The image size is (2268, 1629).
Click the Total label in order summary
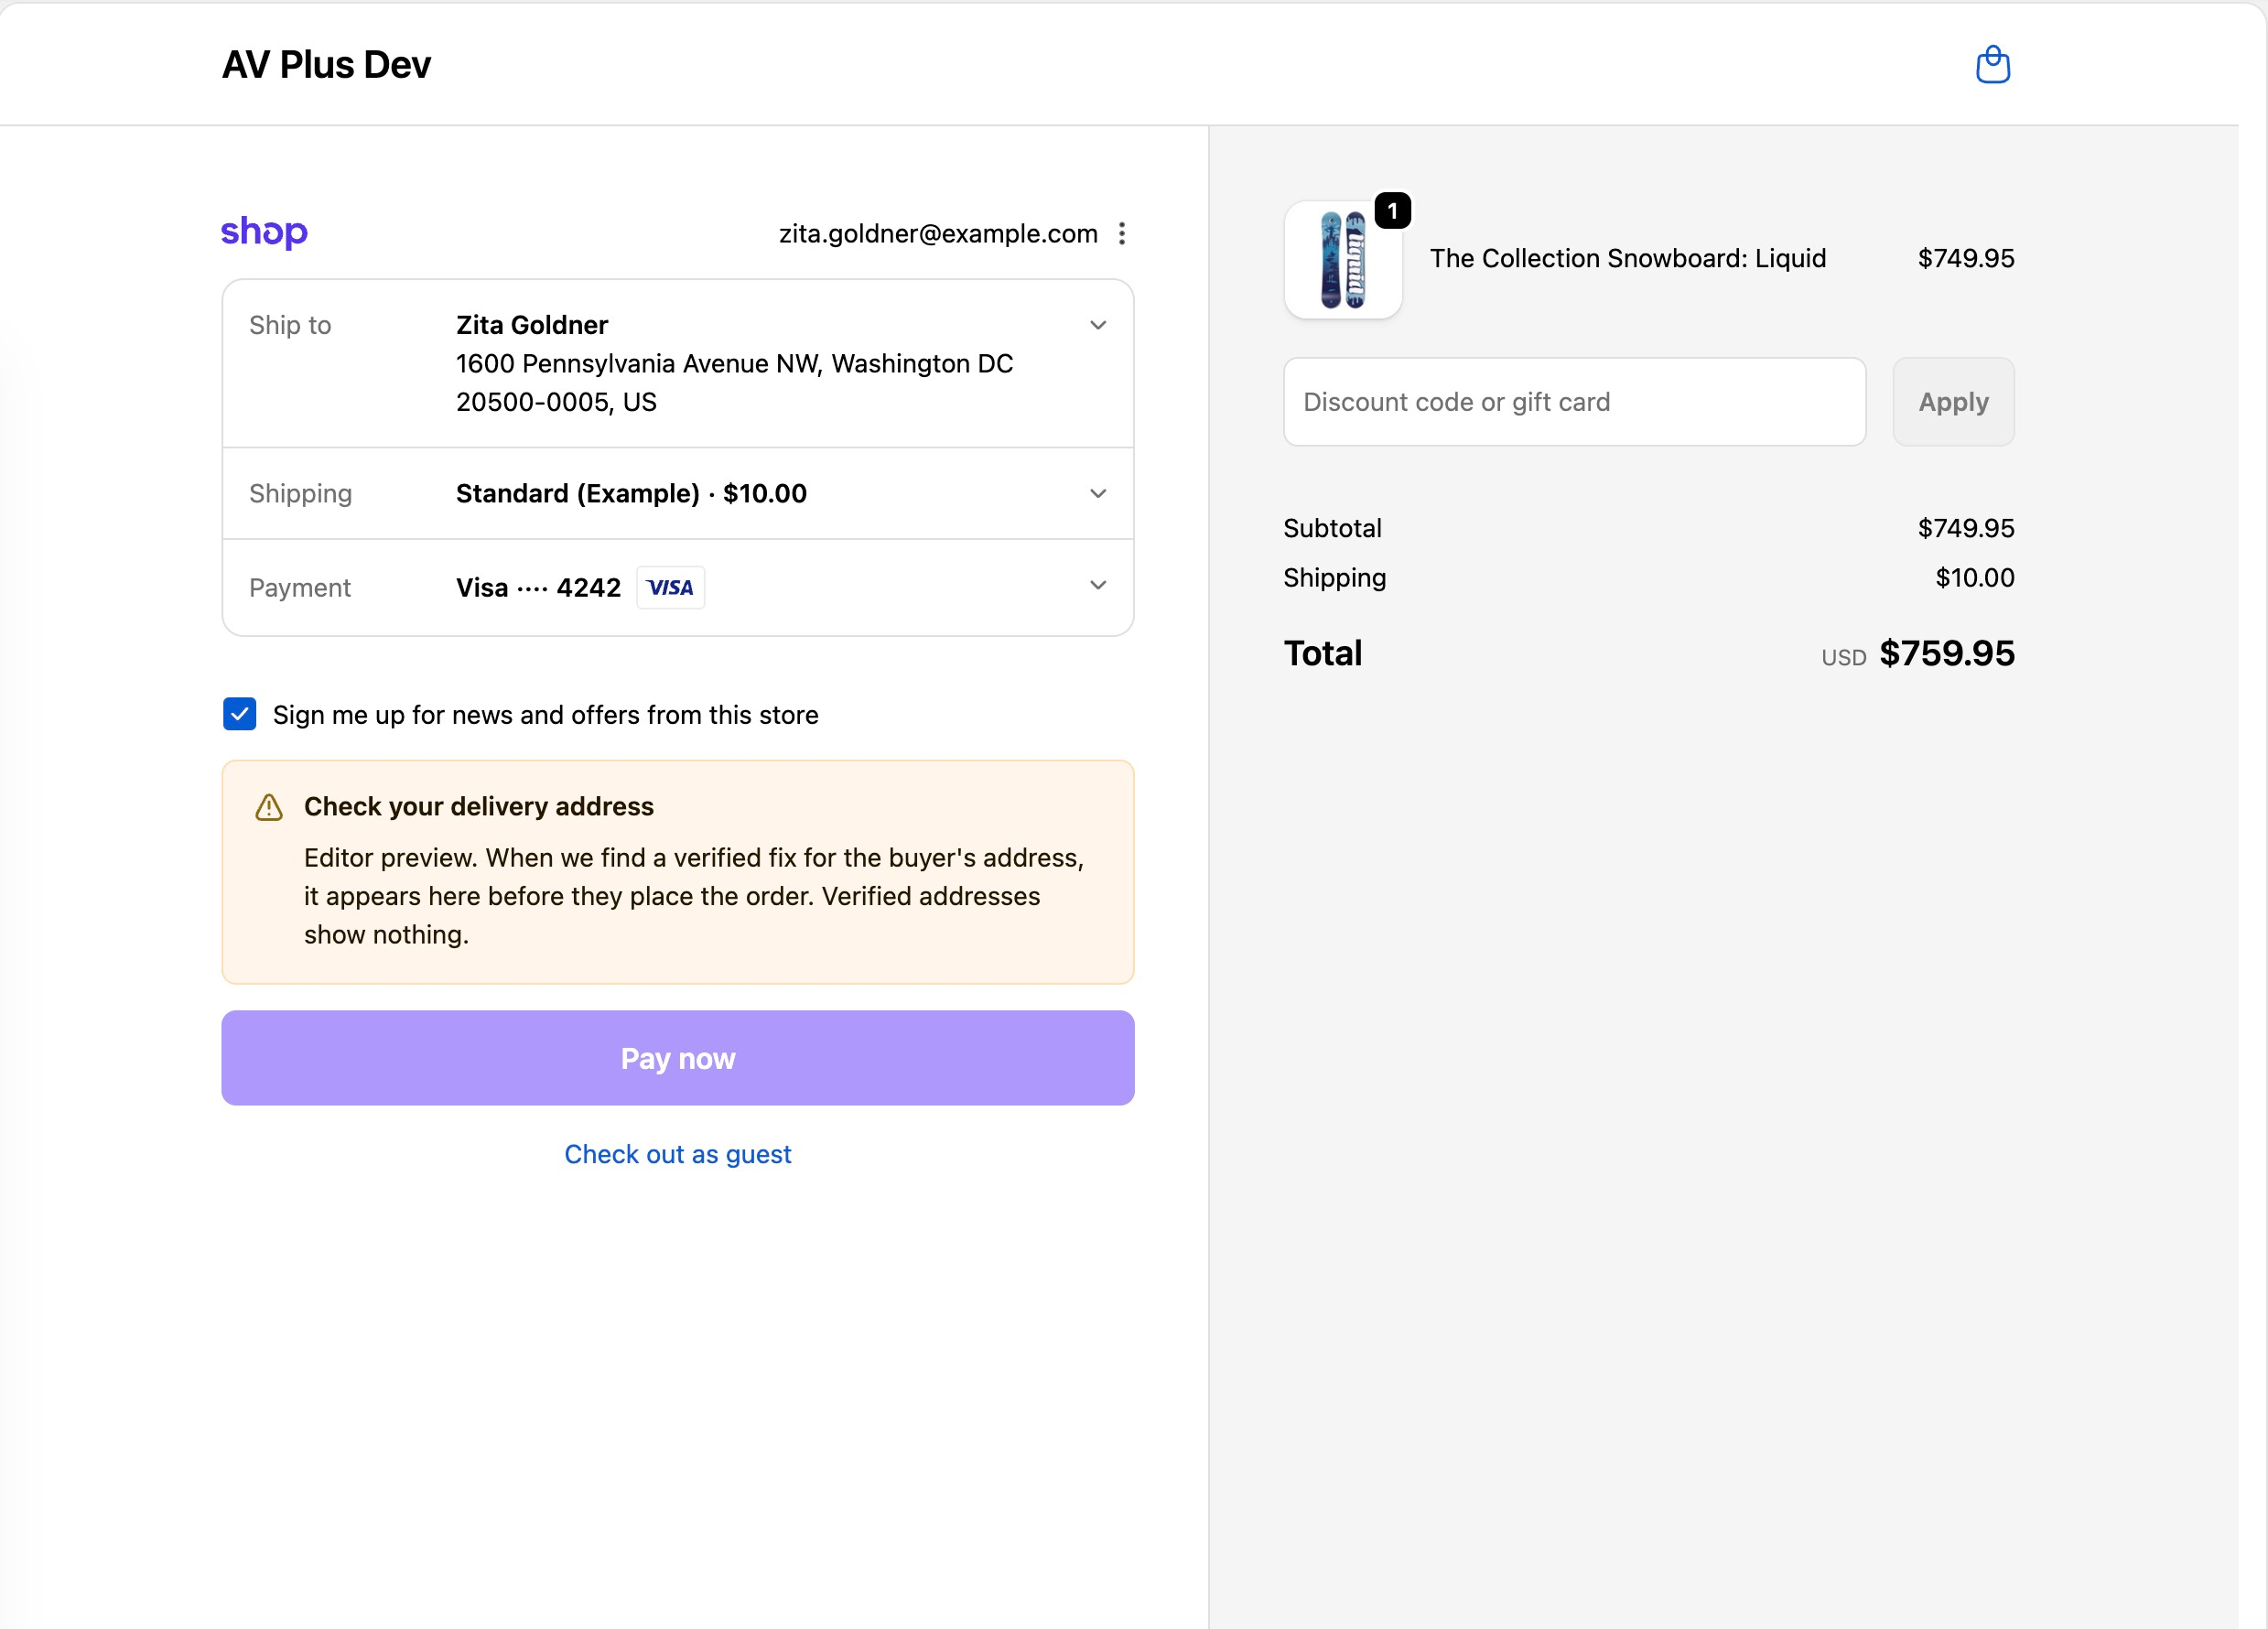tap(1322, 653)
